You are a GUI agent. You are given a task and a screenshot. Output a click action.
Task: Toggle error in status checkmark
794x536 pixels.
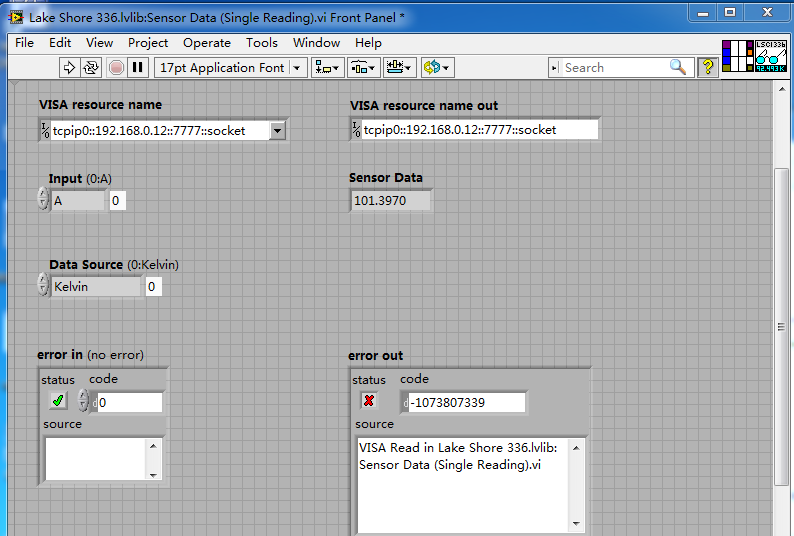click(x=58, y=401)
